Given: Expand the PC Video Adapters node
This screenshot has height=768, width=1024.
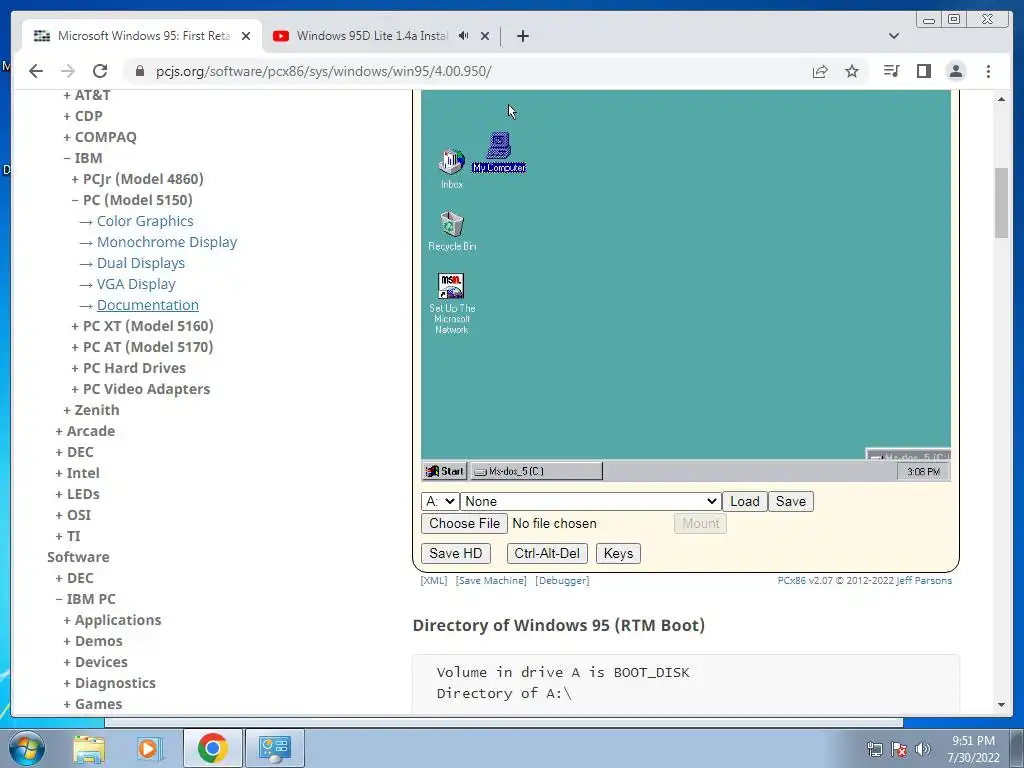Looking at the screenshot, I should [x=141, y=389].
